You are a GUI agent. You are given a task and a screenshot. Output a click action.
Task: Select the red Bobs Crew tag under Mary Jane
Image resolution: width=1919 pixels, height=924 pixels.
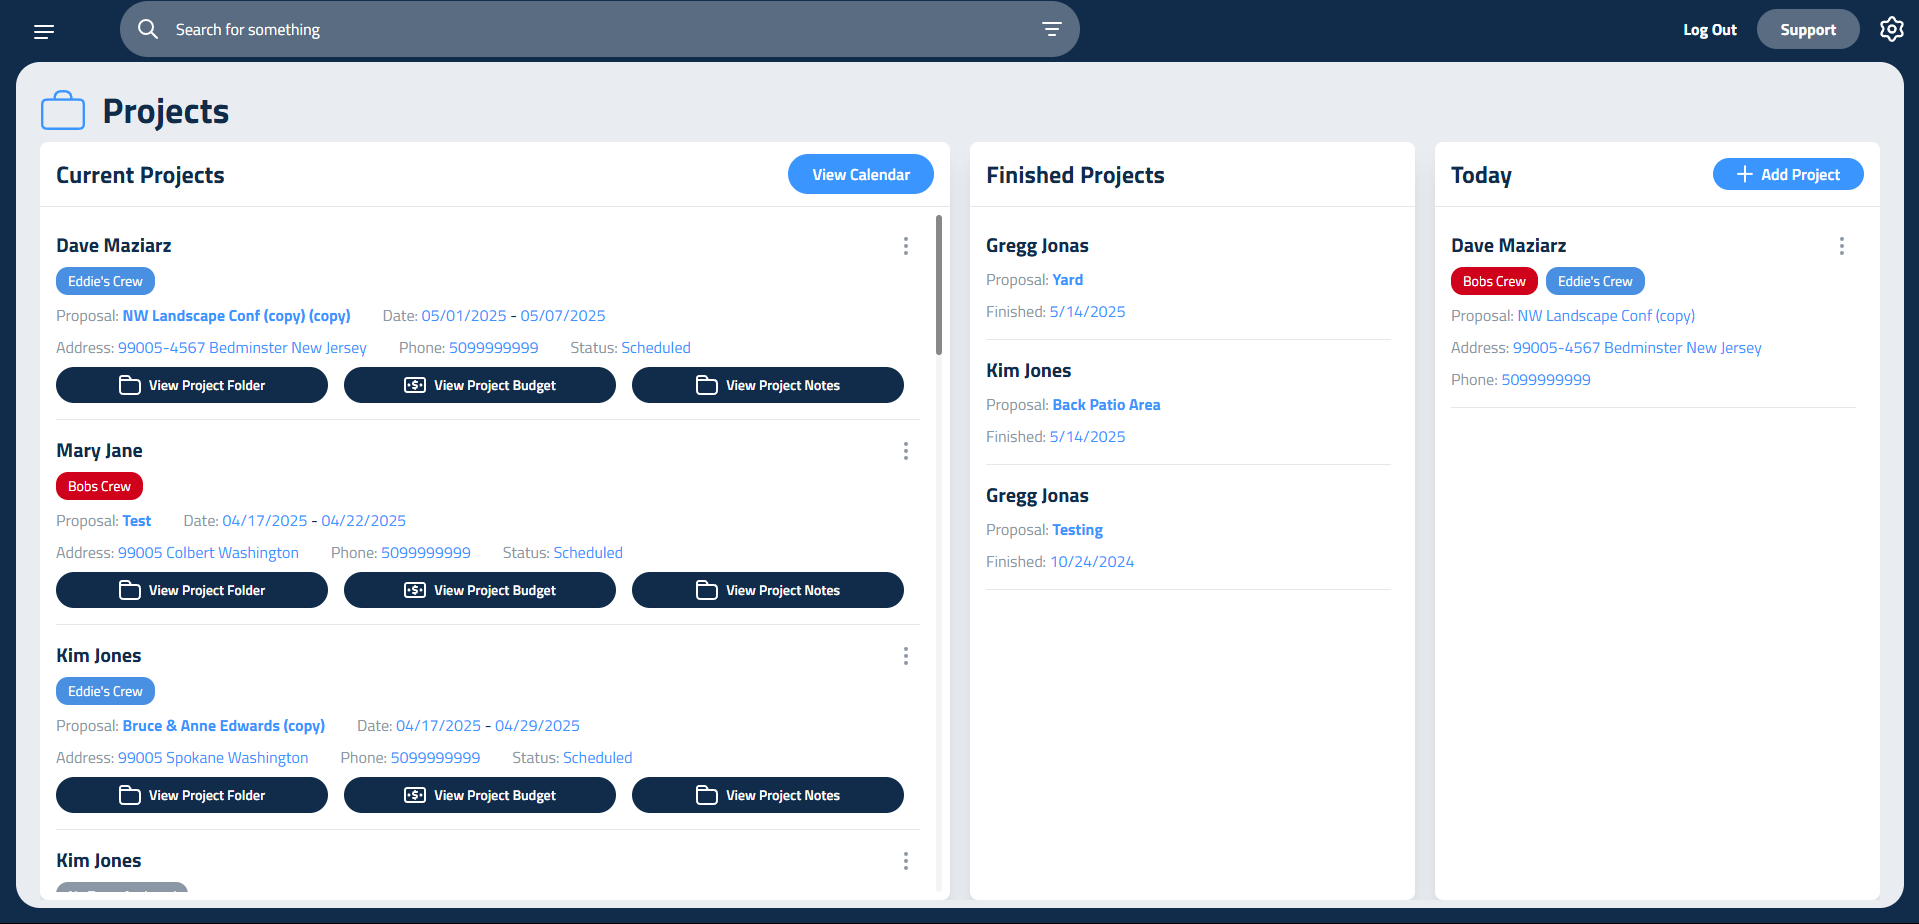(x=99, y=486)
